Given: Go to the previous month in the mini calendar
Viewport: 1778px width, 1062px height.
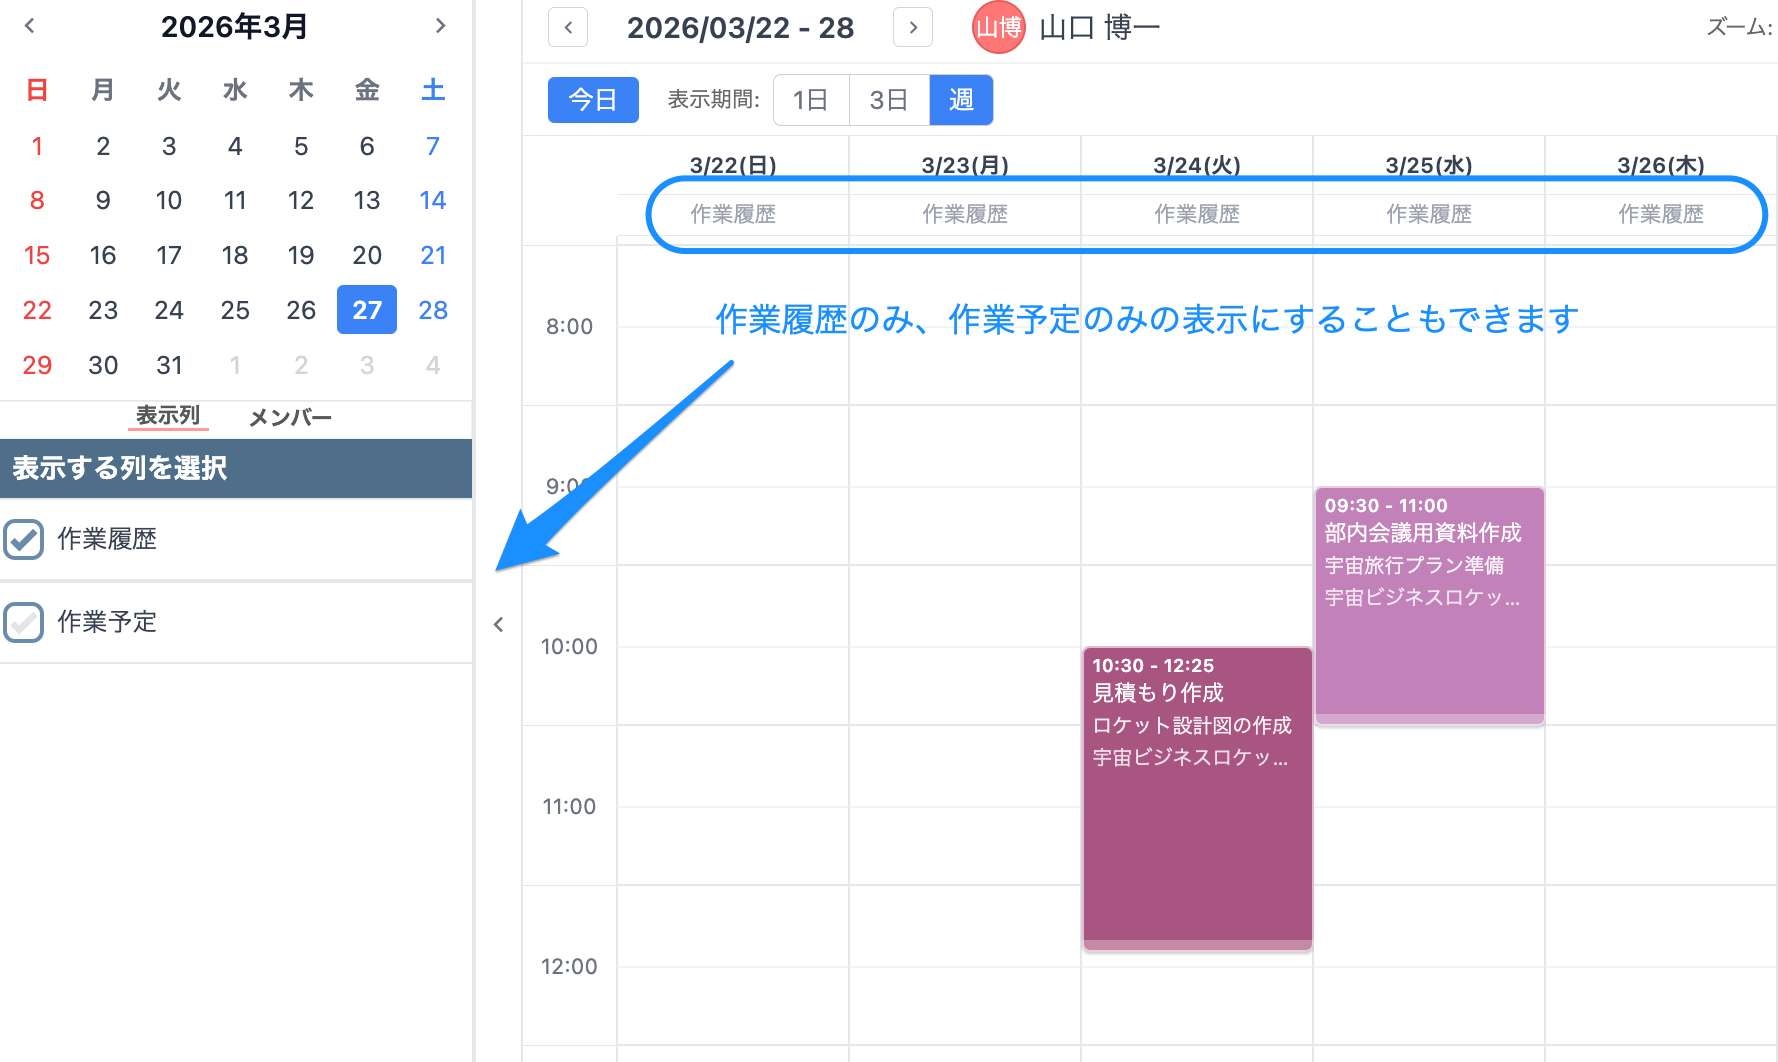Looking at the screenshot, I should pos(30,27).
